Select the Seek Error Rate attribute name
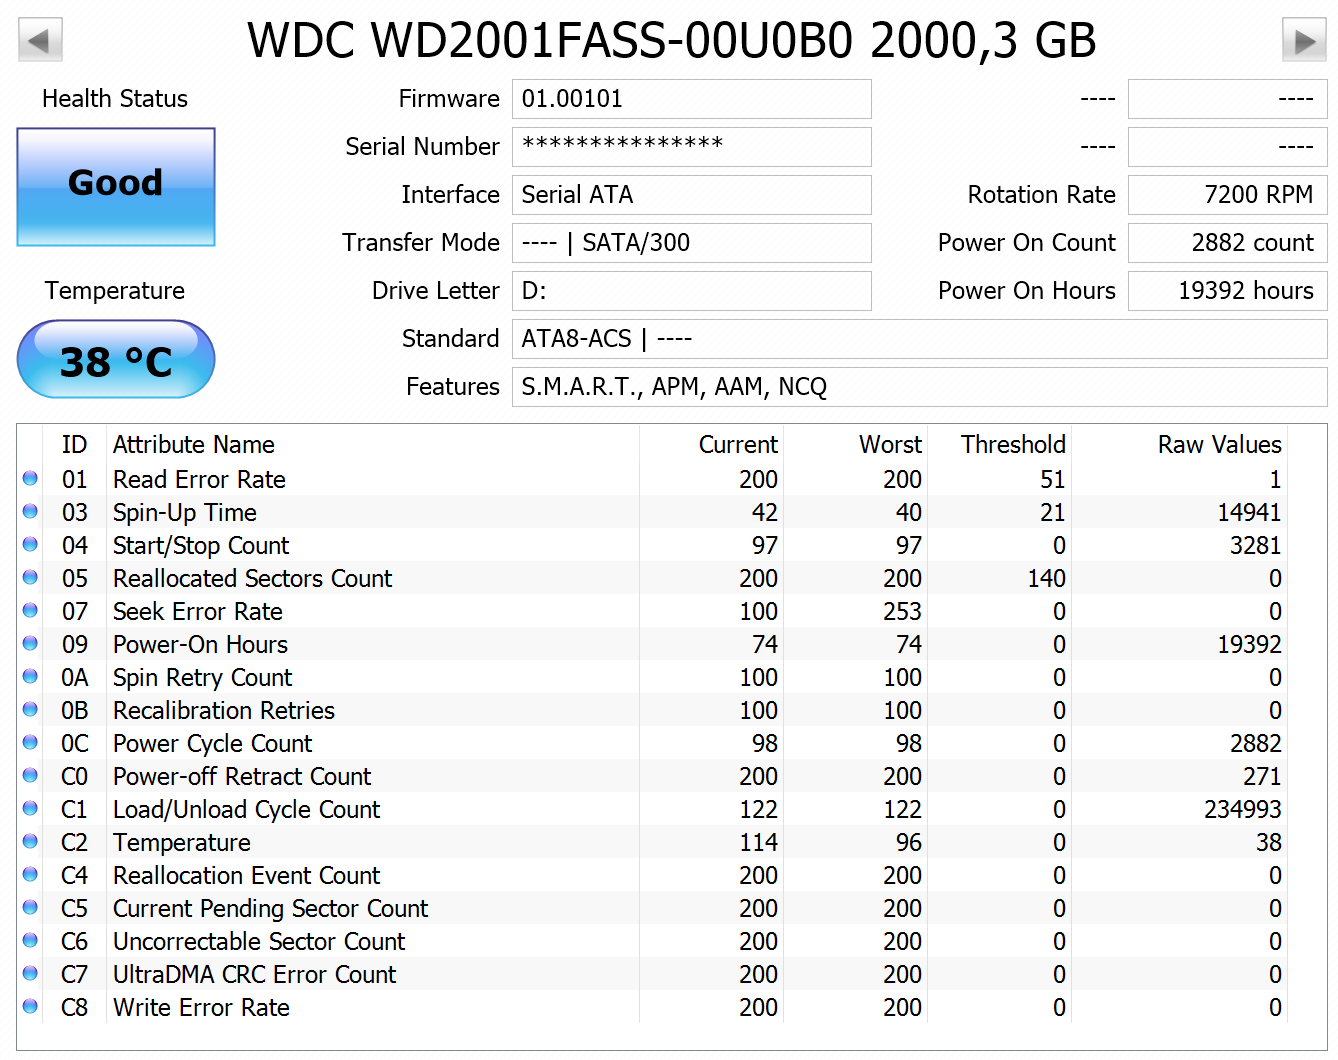 (x=198, y=612)
